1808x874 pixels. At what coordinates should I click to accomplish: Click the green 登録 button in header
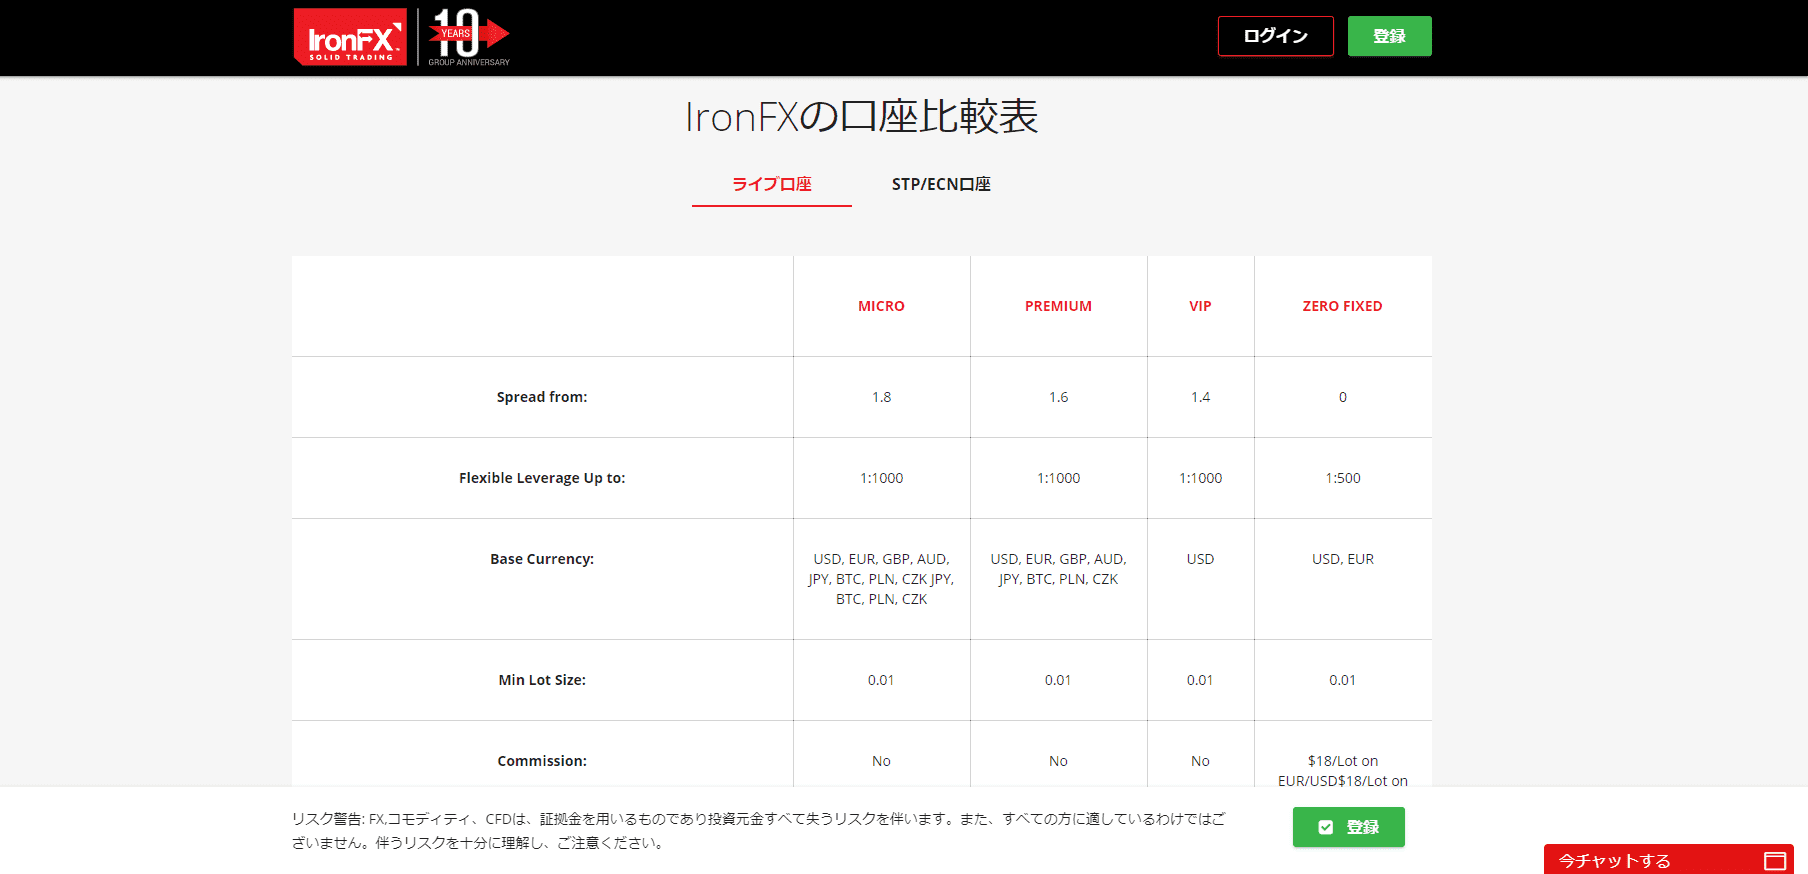(1389, 36)
